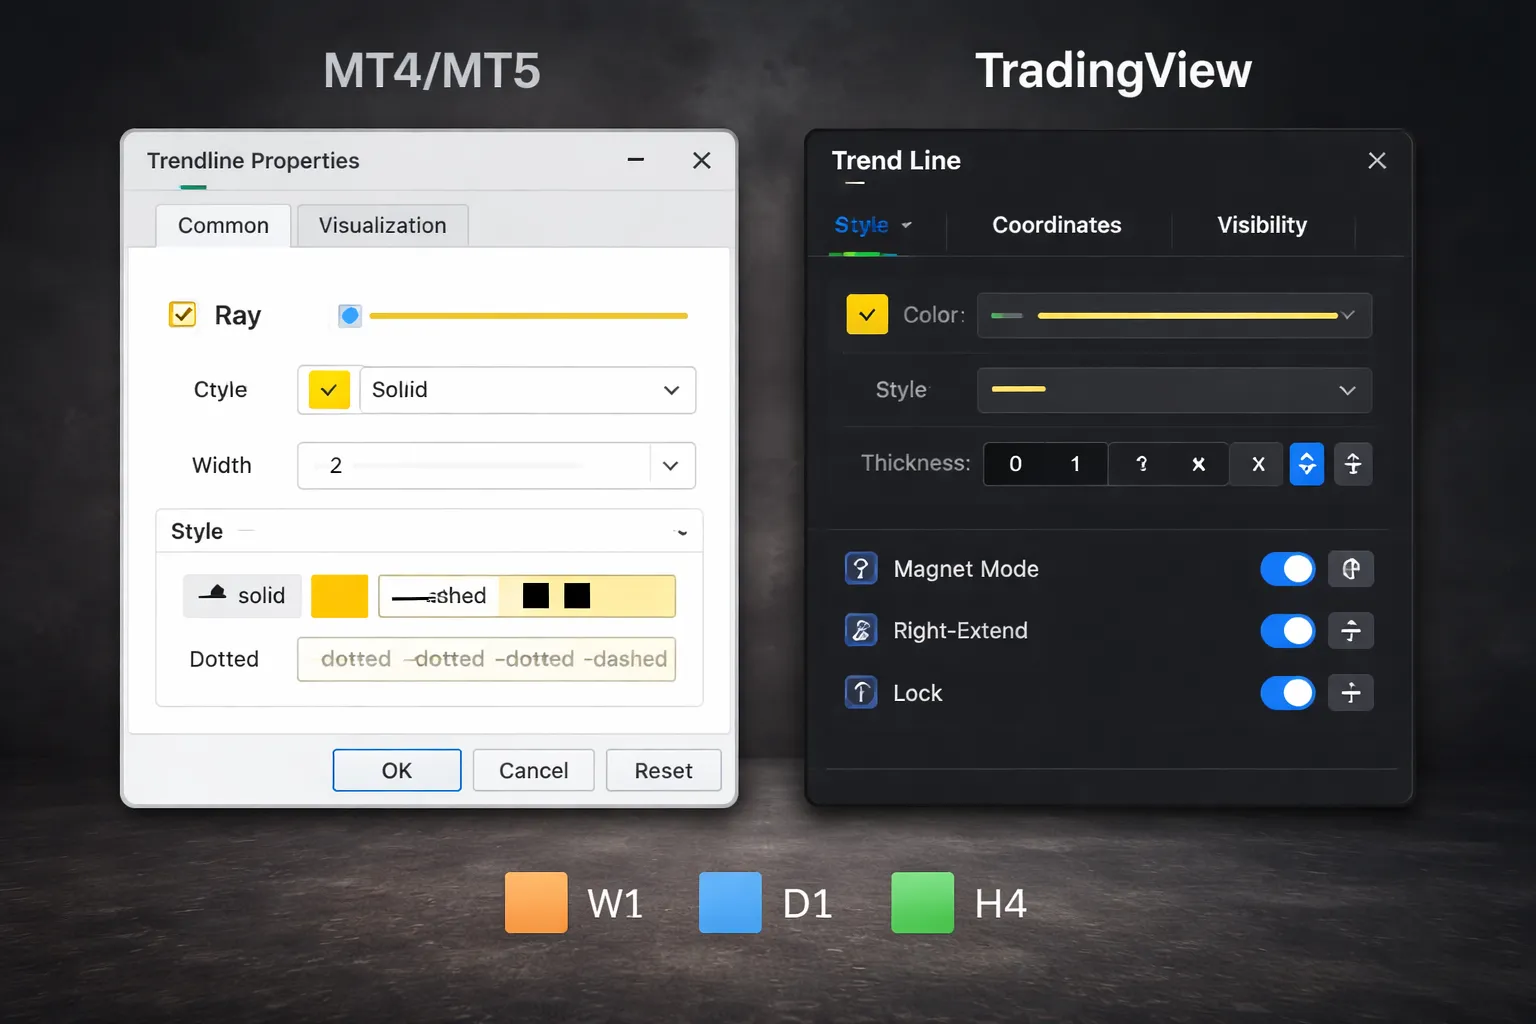Switch to the Coordinates tab
The width and height of the screenshot is (1536, 1024).
1056,225
